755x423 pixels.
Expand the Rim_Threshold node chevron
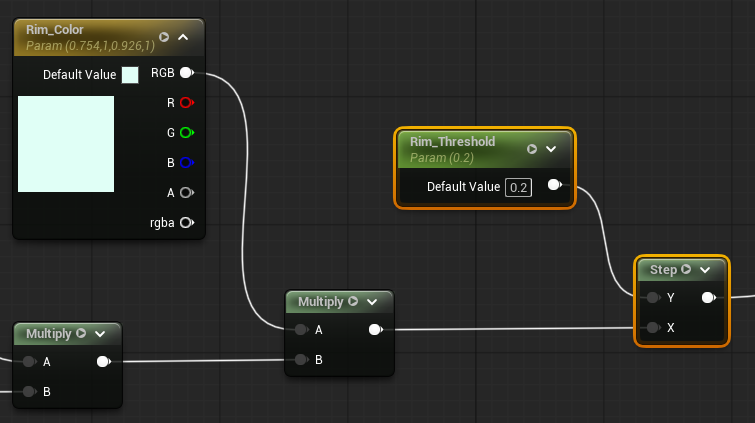pyautogui.click(x=551, y=149)
